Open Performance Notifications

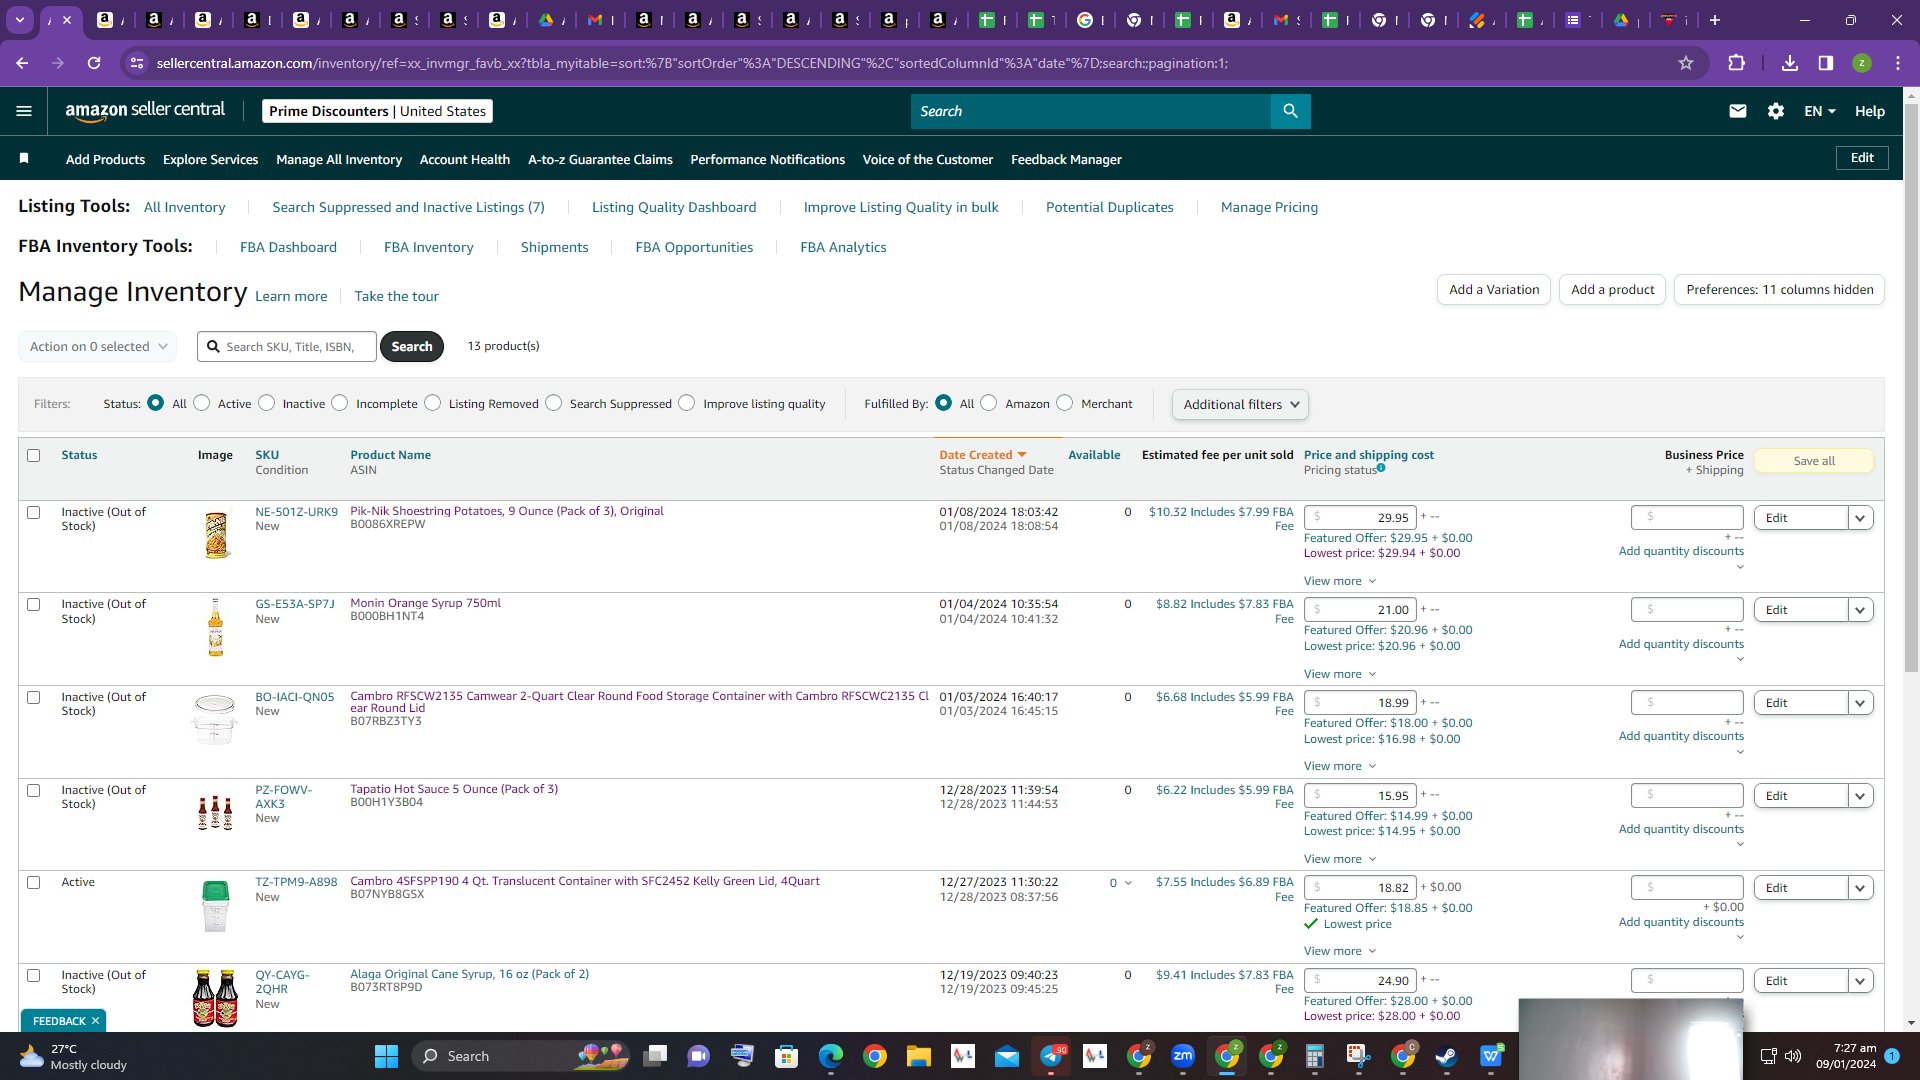[767, 159]
